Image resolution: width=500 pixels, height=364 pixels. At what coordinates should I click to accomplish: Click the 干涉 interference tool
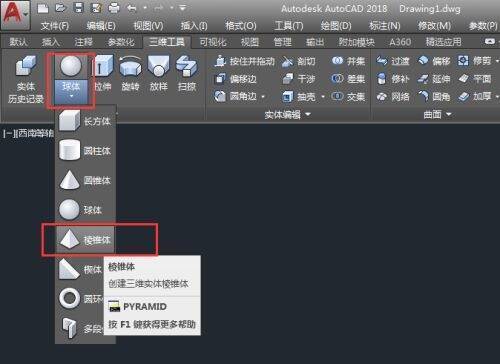pyautogui.click(x=298, y=79)
